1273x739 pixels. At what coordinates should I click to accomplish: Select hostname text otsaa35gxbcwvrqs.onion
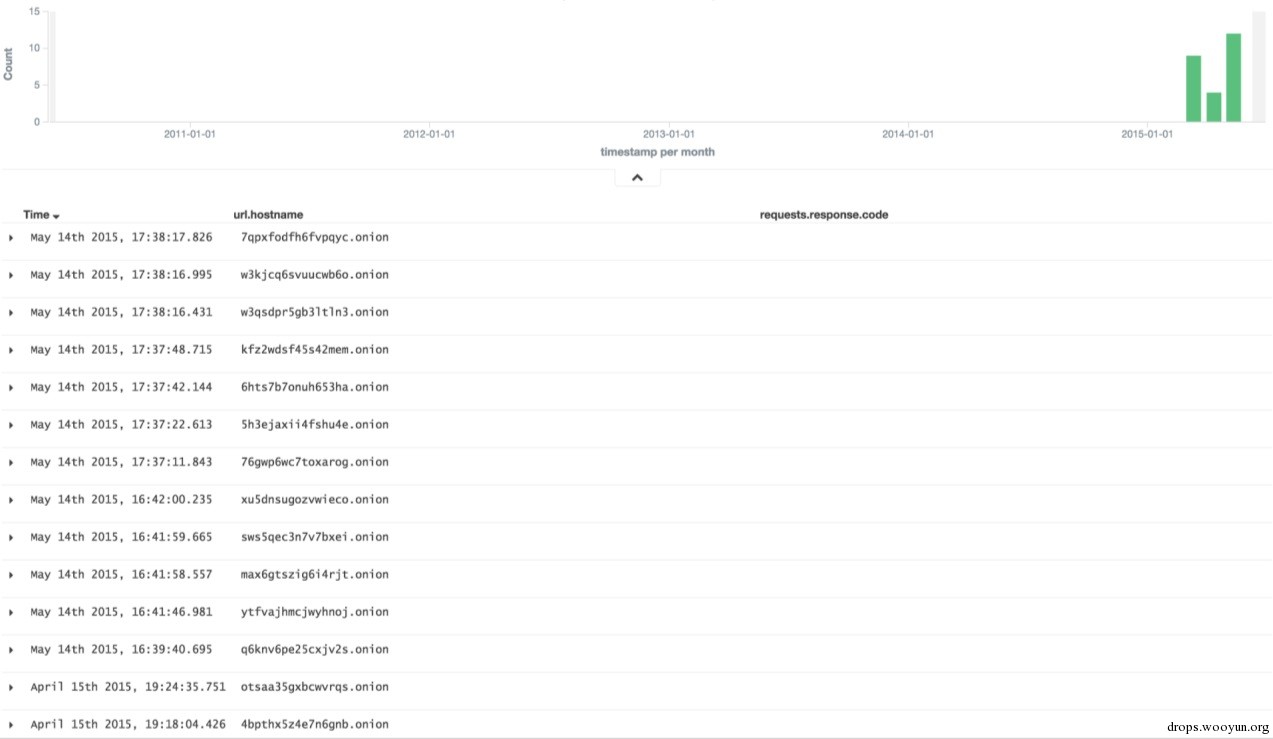click(x=315, y=687)
